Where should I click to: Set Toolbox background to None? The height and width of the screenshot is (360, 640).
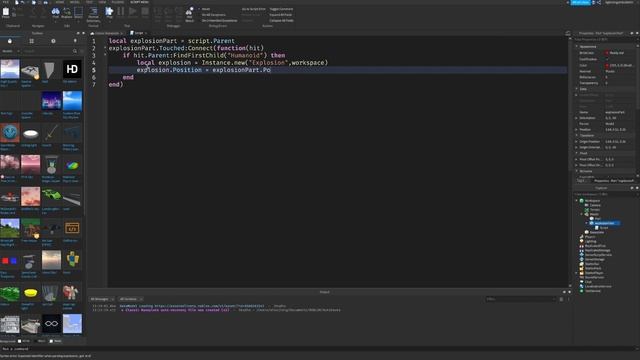pos(55,341)
